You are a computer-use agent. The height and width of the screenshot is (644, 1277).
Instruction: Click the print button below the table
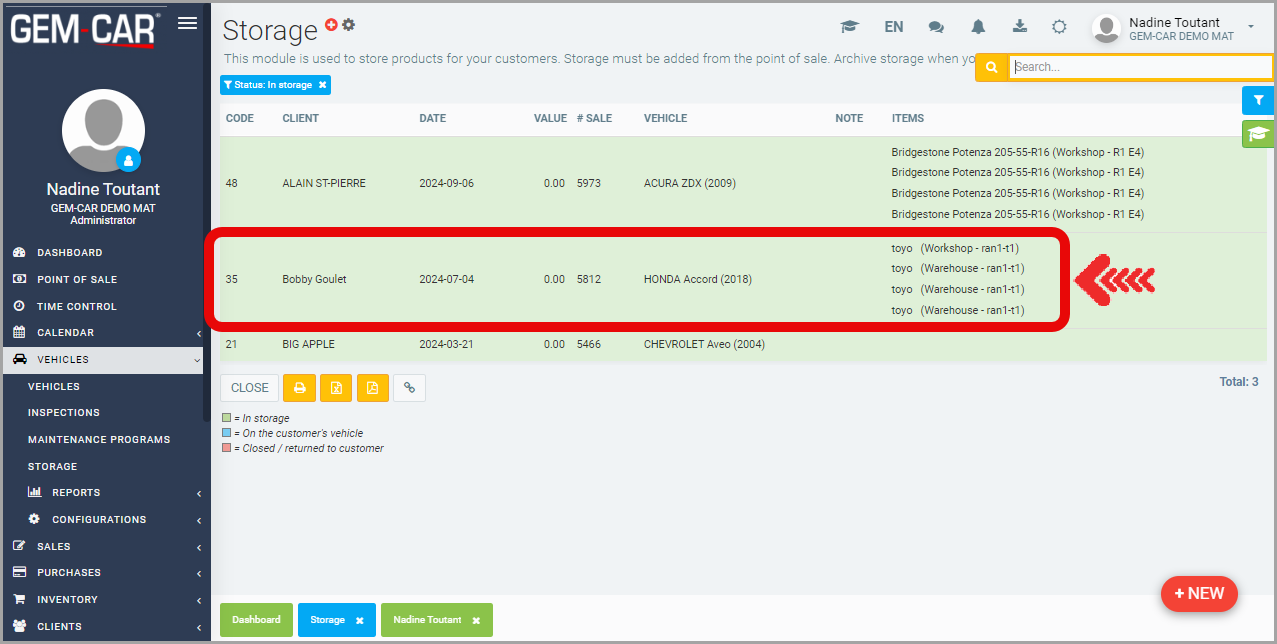(299, 388)
